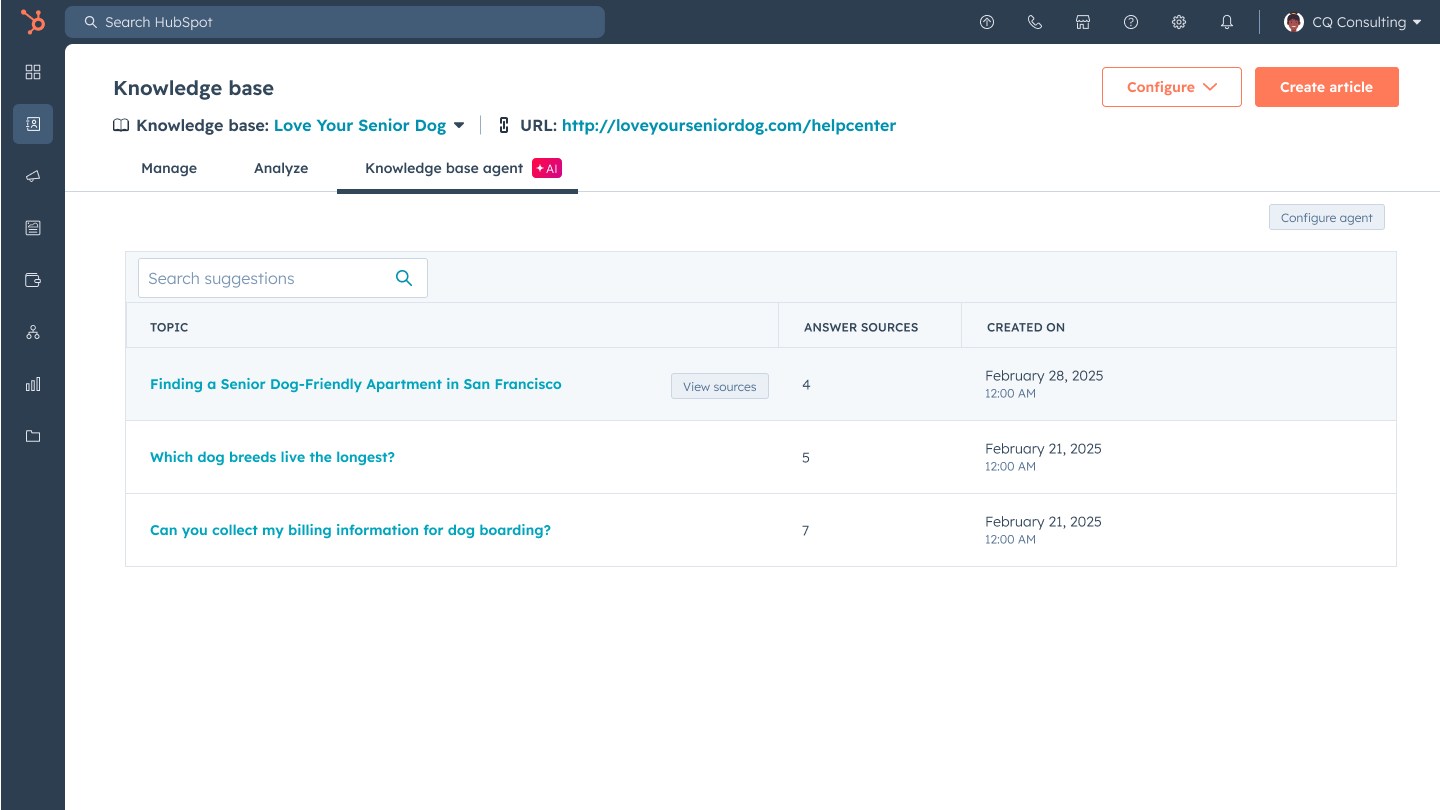Click the February 28, 2025 date

coord(1044,376)
